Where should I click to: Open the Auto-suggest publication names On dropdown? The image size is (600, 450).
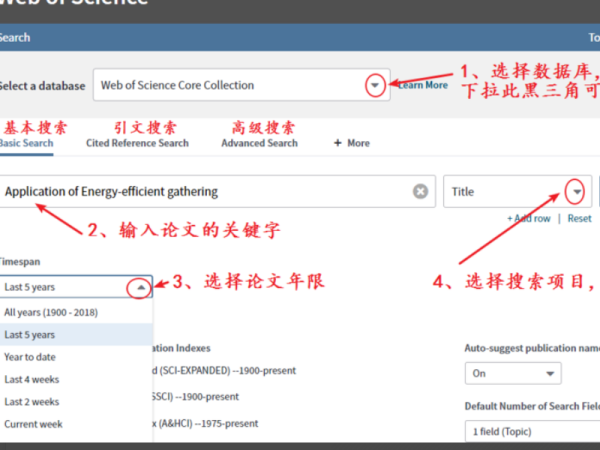(x=513, y=373)
